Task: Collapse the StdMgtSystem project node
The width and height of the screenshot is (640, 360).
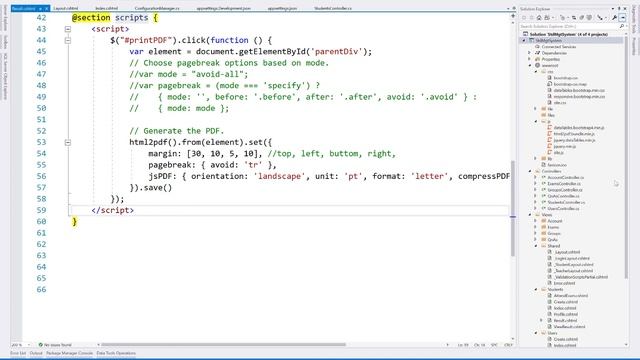Action: pyautogui.click(x=524, y=41)
